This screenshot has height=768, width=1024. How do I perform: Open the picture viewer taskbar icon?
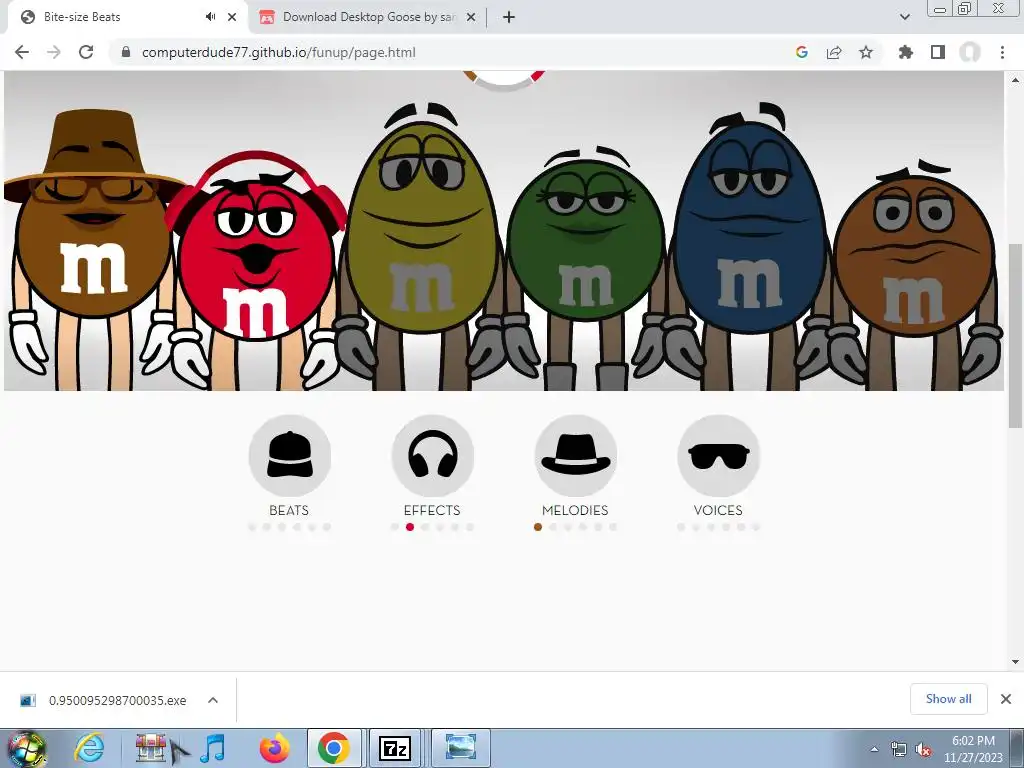pos(460,748)
